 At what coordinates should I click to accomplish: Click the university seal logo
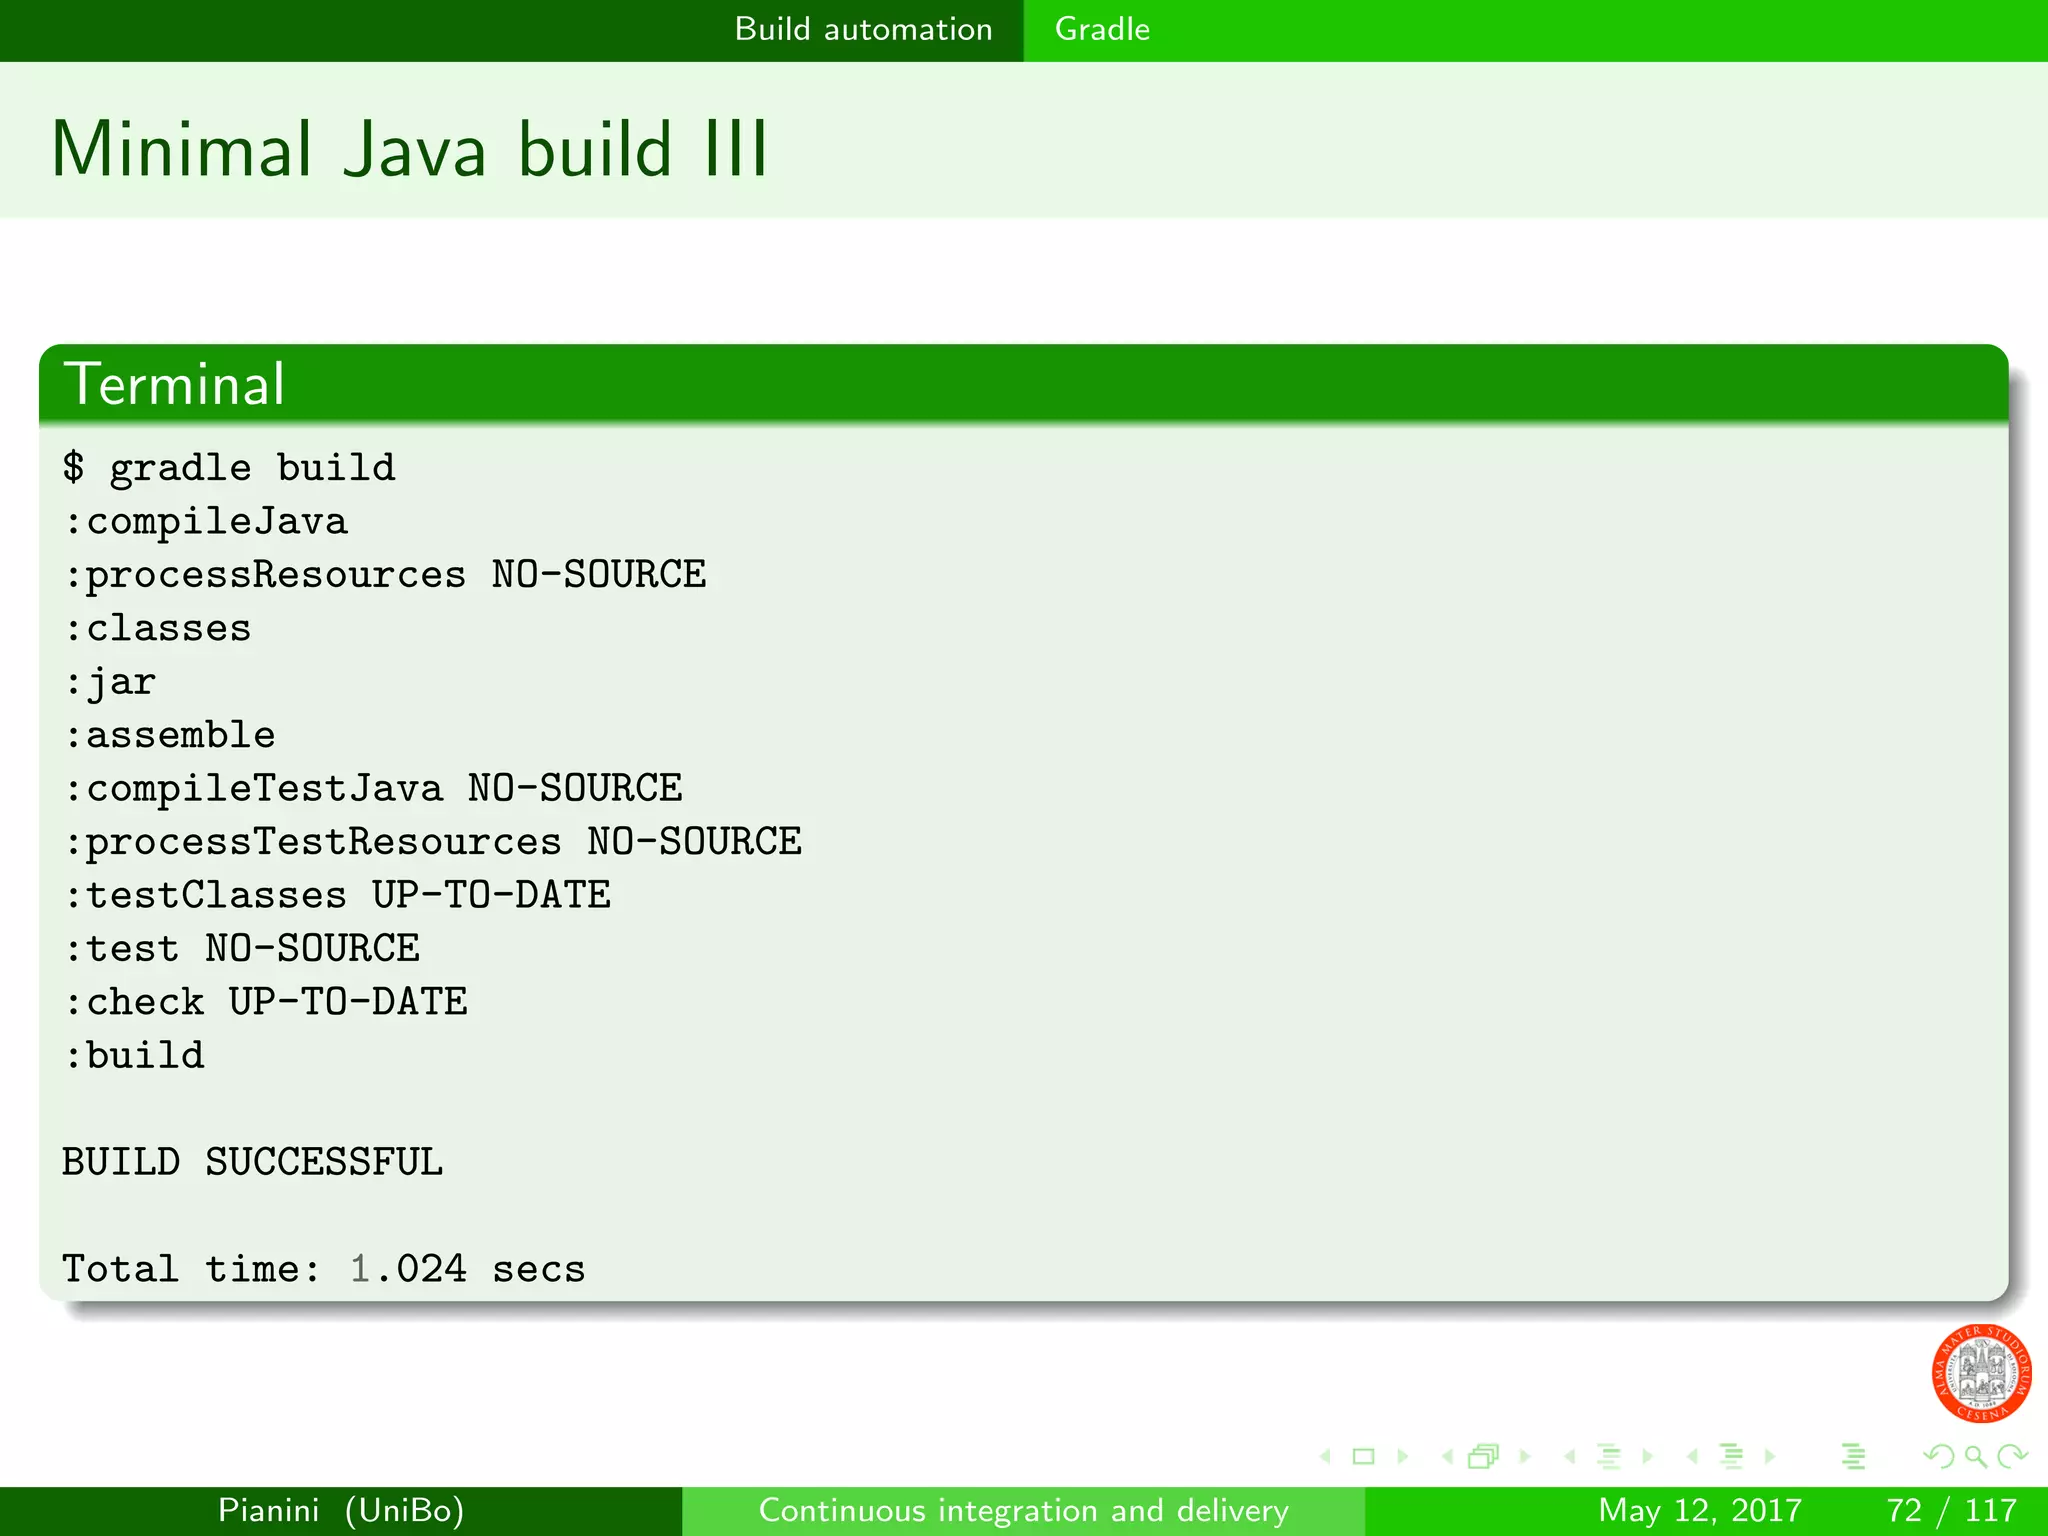point(1981,1373)
